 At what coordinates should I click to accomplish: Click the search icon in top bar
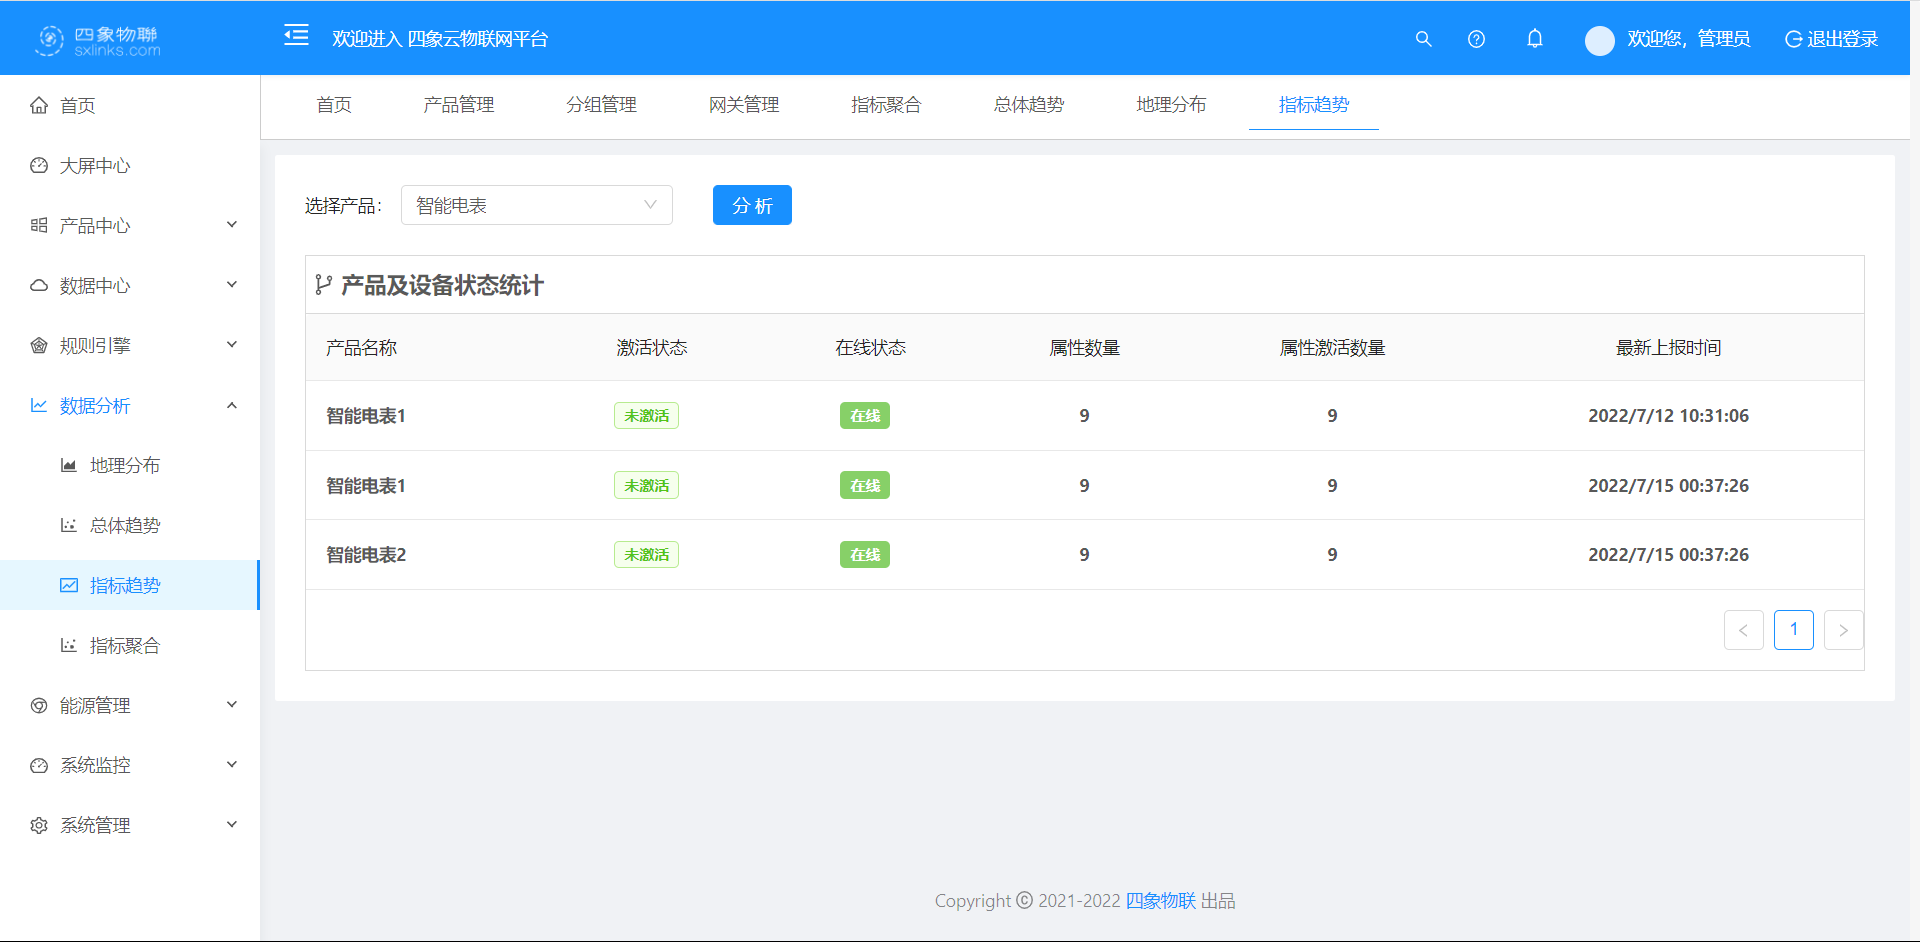1423,39
